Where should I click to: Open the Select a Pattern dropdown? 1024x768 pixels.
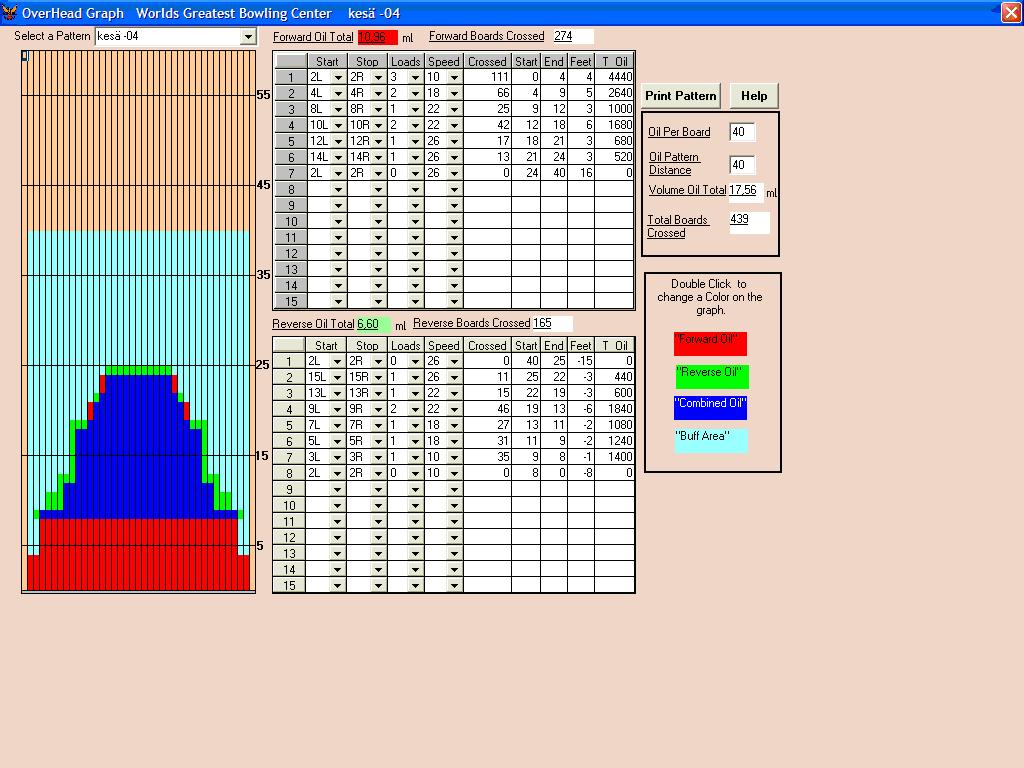tap(248, 37)
